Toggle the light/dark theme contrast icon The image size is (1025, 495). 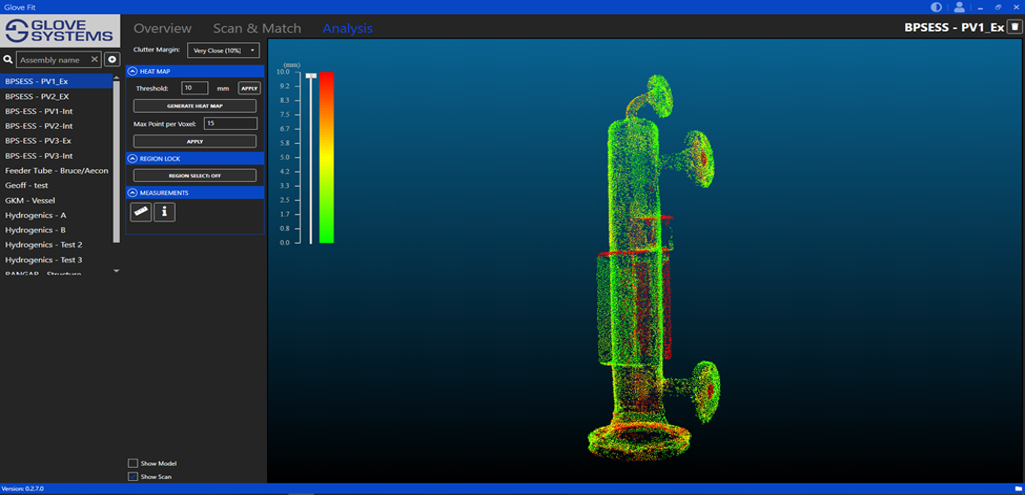(936, 7)
